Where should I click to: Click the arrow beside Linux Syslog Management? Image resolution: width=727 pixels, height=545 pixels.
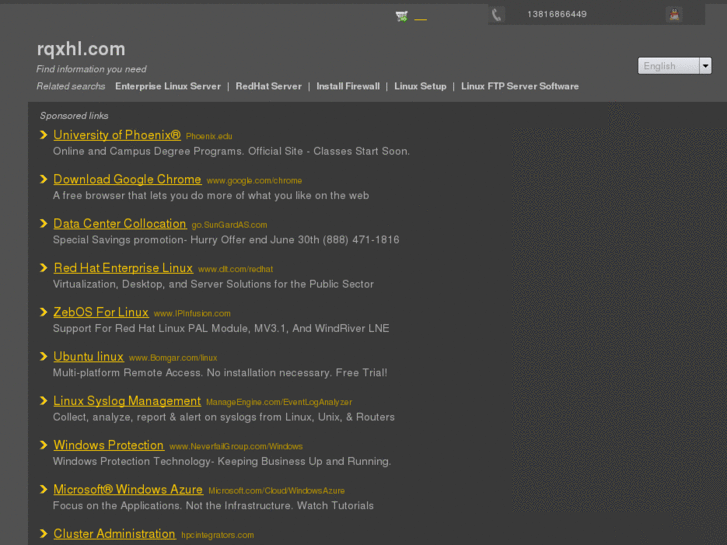click(x=44, y=401)
